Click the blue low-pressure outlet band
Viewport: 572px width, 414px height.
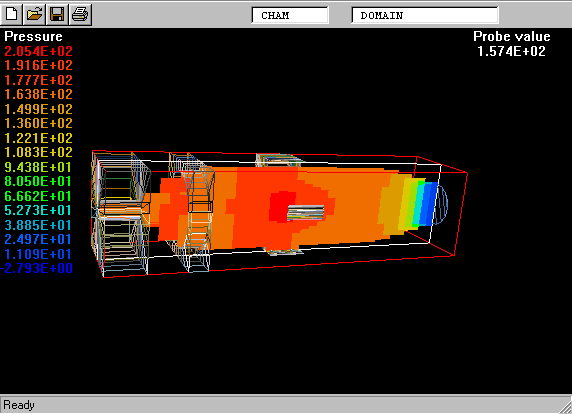[428, 203]
